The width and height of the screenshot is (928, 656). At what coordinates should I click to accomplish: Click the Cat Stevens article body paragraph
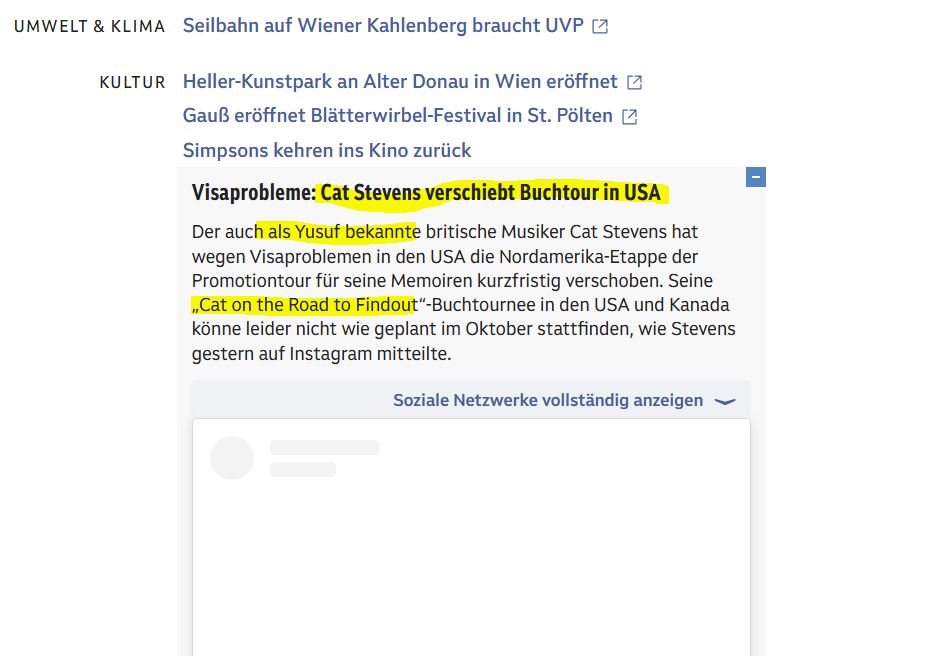click(463, 292)
